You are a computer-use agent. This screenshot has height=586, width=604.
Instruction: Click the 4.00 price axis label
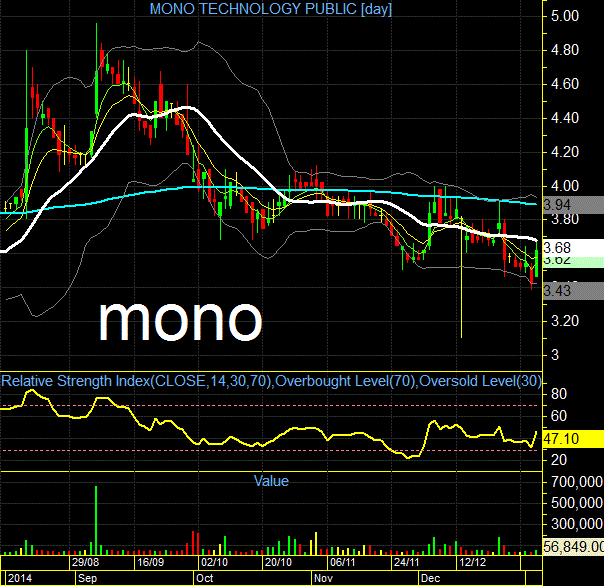(565, 186)
